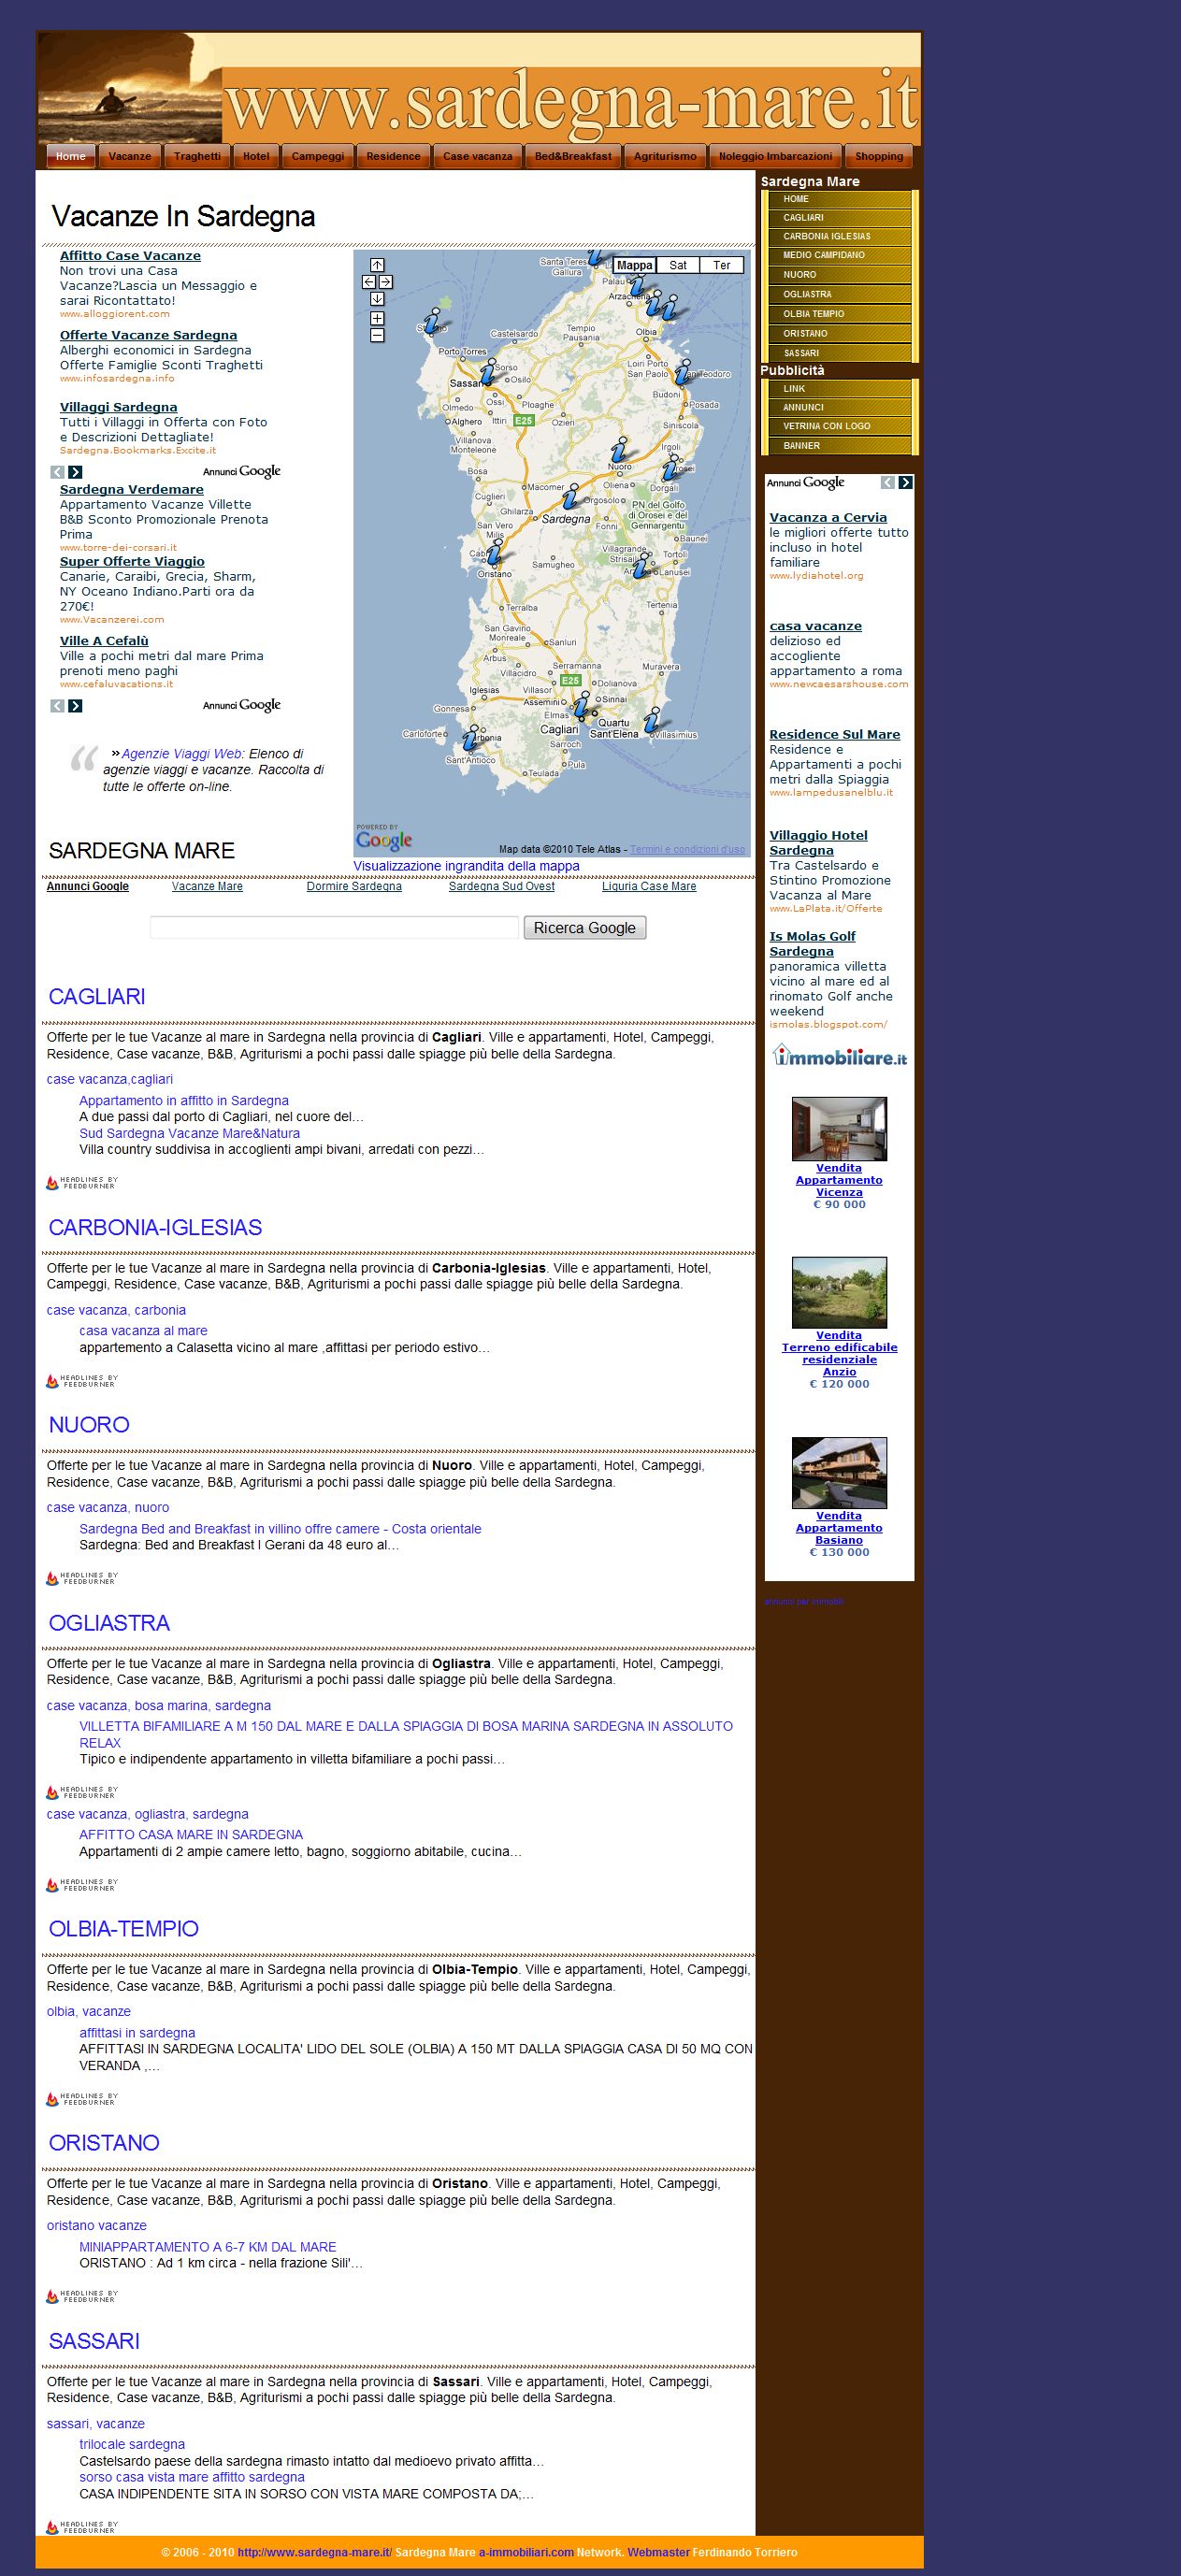Select CAGLIARI in the sidebar menu
1181x2576 pixels.
click(839, 217)
